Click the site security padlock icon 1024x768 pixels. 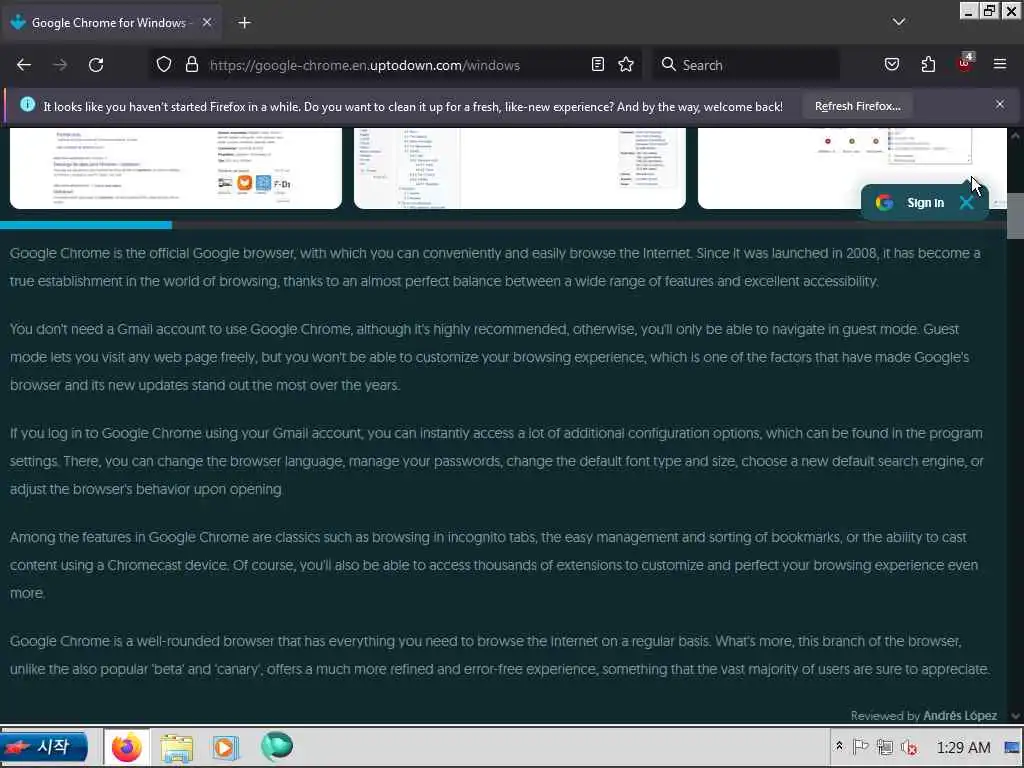pyautogui.click(x=191, y=65)
